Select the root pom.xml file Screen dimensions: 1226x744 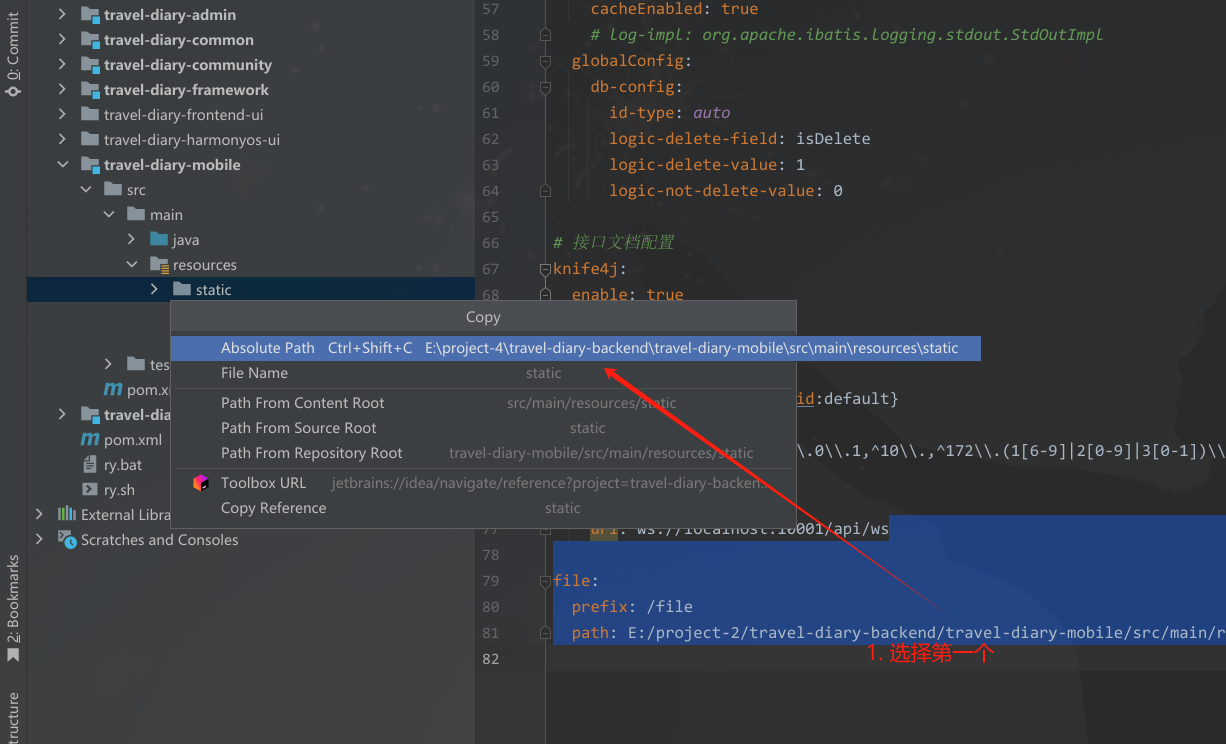coord(133,440)
